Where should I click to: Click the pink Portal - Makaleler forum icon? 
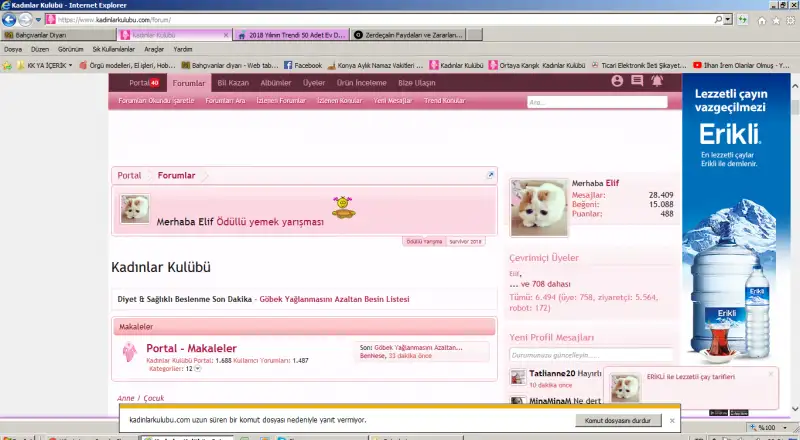click(130, 352)
